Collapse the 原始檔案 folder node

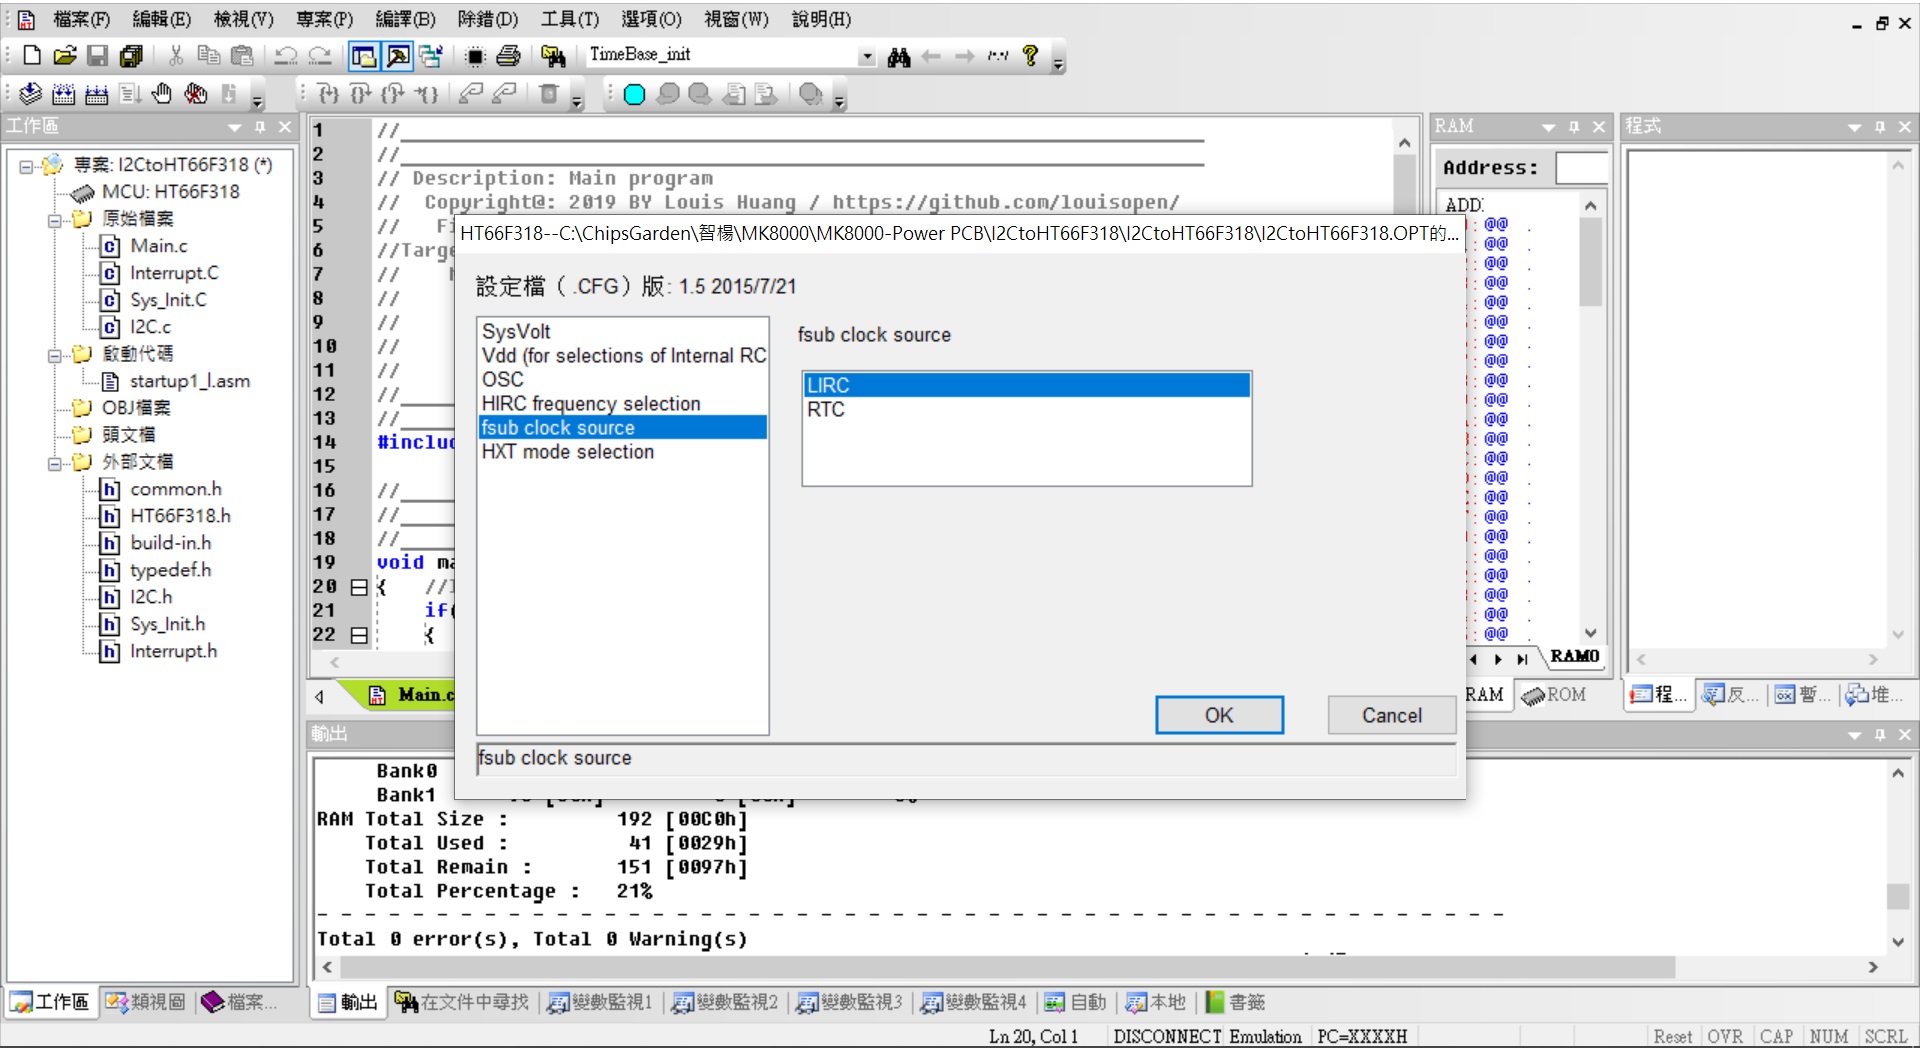point(55,220)
